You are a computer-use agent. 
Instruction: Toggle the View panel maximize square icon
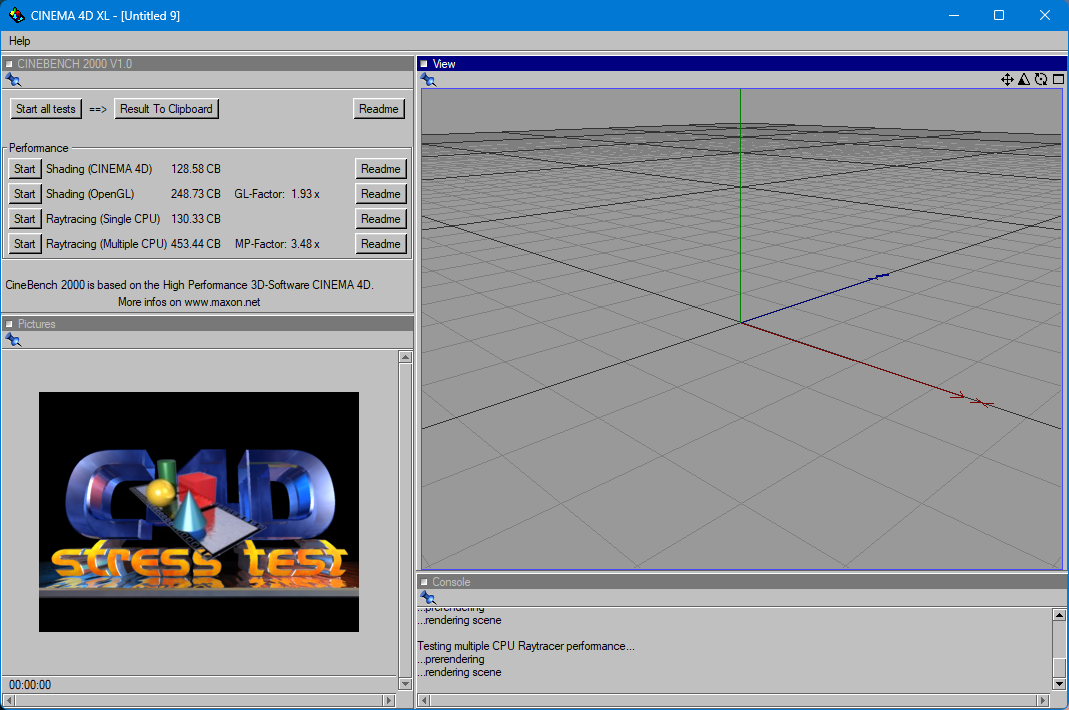(1058, 80)
